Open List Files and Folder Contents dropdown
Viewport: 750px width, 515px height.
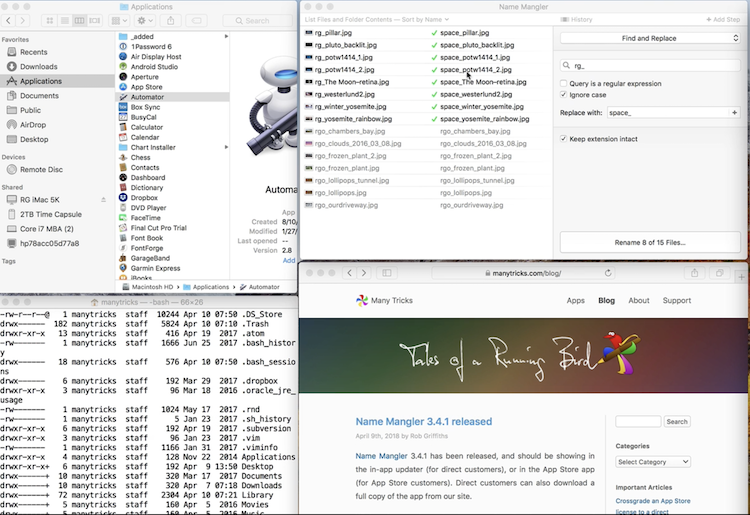[377, 20]
